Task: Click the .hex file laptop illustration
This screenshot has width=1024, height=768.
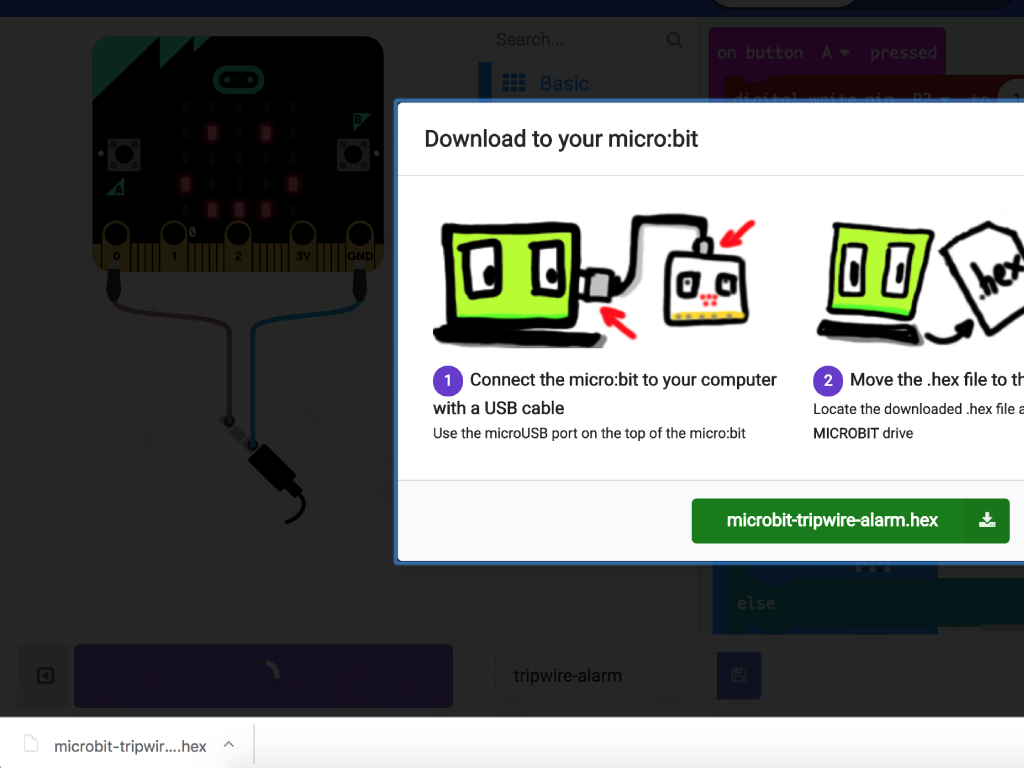Action: tap(920, 283)
